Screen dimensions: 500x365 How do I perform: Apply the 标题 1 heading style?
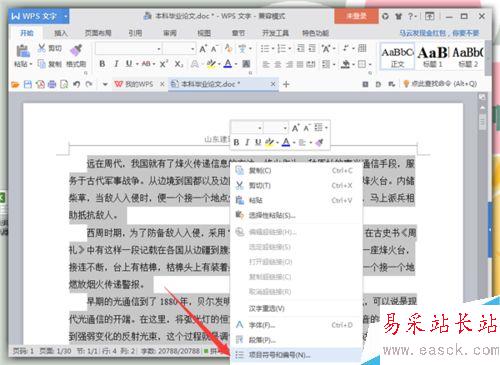click(x=433, y=56)
